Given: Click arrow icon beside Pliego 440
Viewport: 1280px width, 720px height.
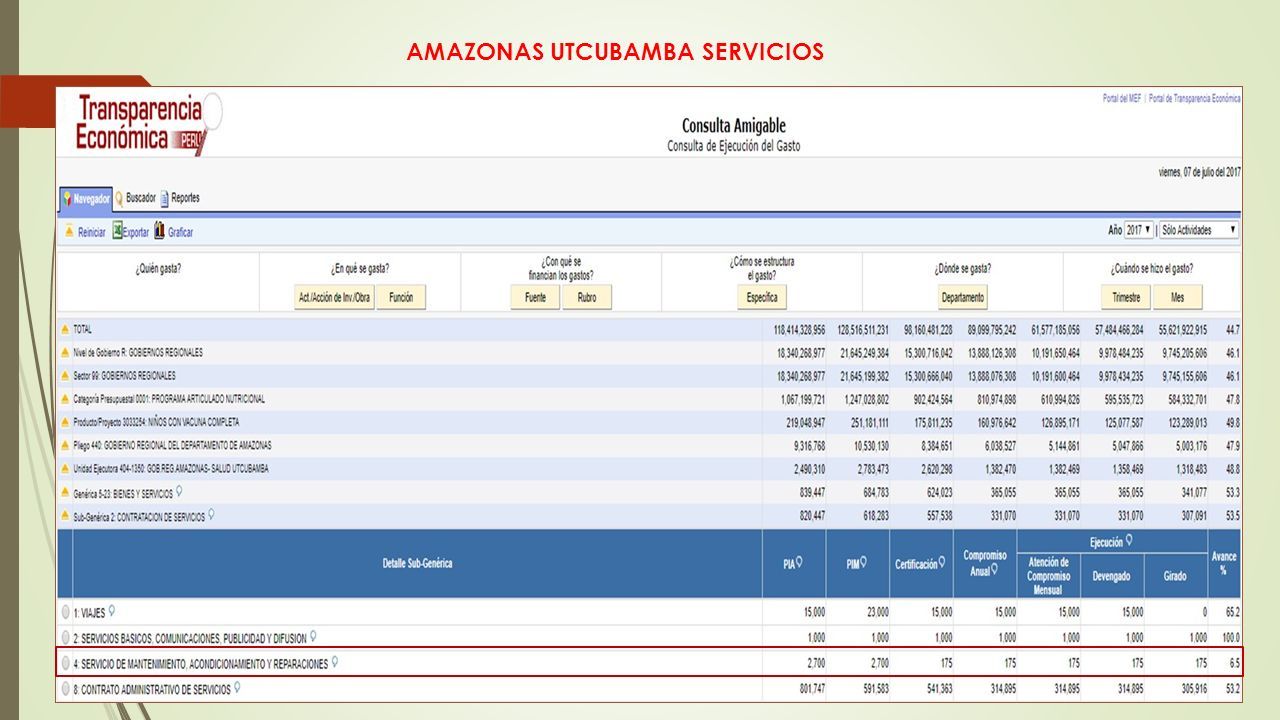Looking at the screenshot, I should pyautogui.click(x=65, y=445).
